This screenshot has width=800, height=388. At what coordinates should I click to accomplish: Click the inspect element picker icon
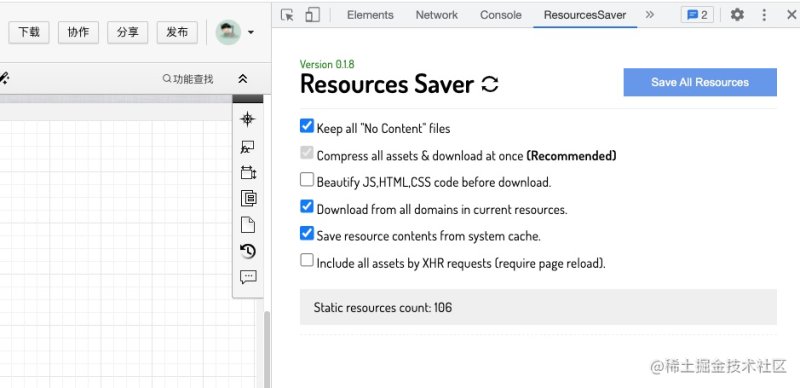pyautogui.click(x=287, y=15)
